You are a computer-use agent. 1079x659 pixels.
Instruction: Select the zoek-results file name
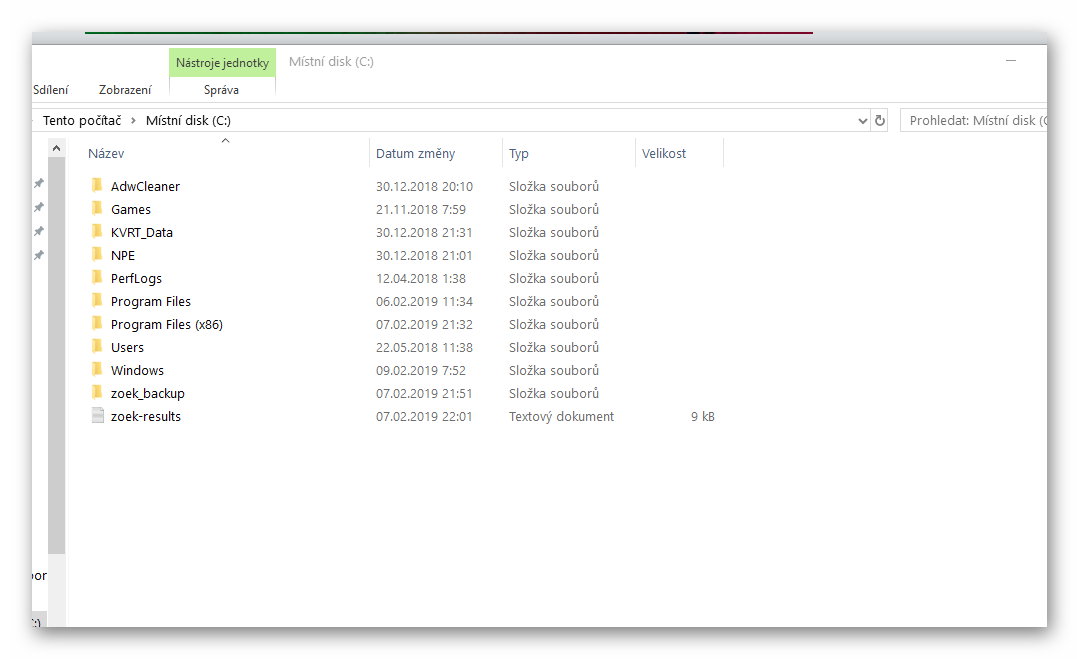[146, 416]
